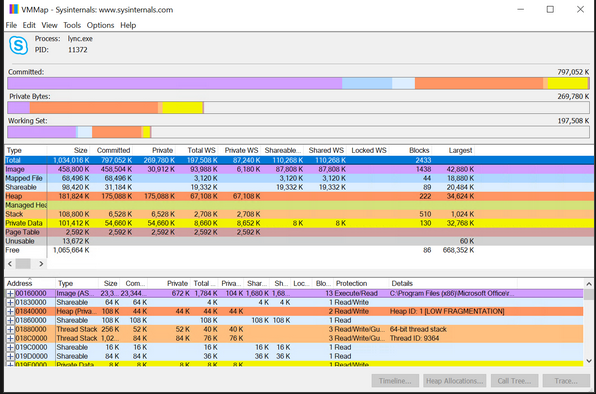Minimize the VMMap window
The image size is (596, 394).
(521, 9)
